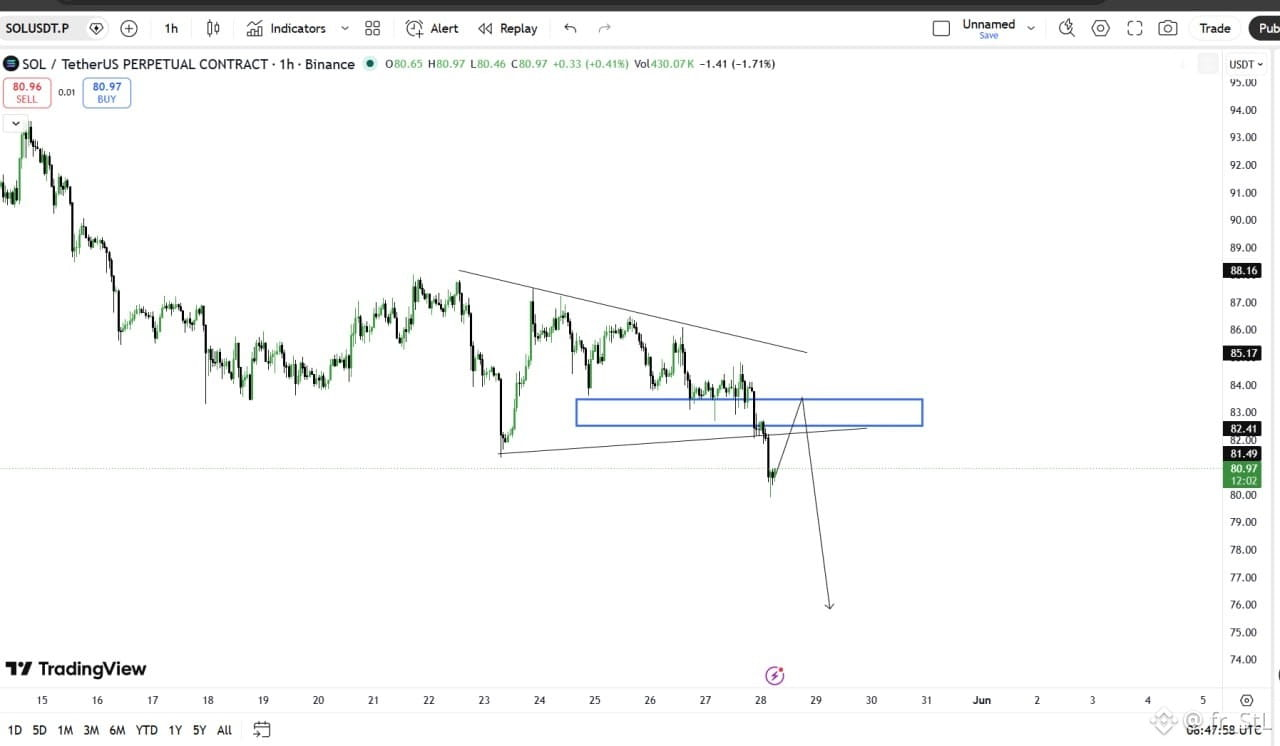Viewport: 1280px width, 746px height.
Task: Select the 1M date range
Action: pyautogui.click(x=65, y=730)
